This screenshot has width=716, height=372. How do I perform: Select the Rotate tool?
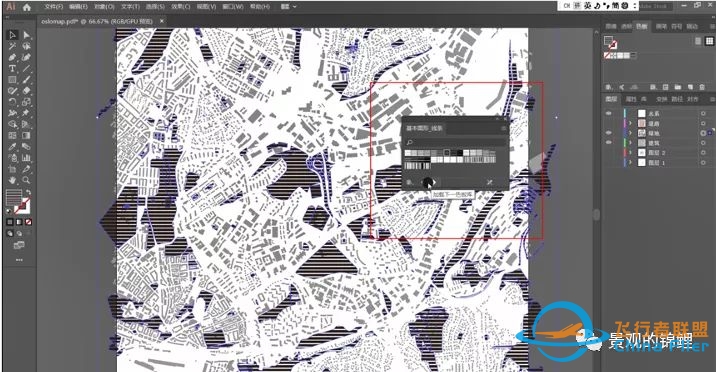[x=12, y=102]
